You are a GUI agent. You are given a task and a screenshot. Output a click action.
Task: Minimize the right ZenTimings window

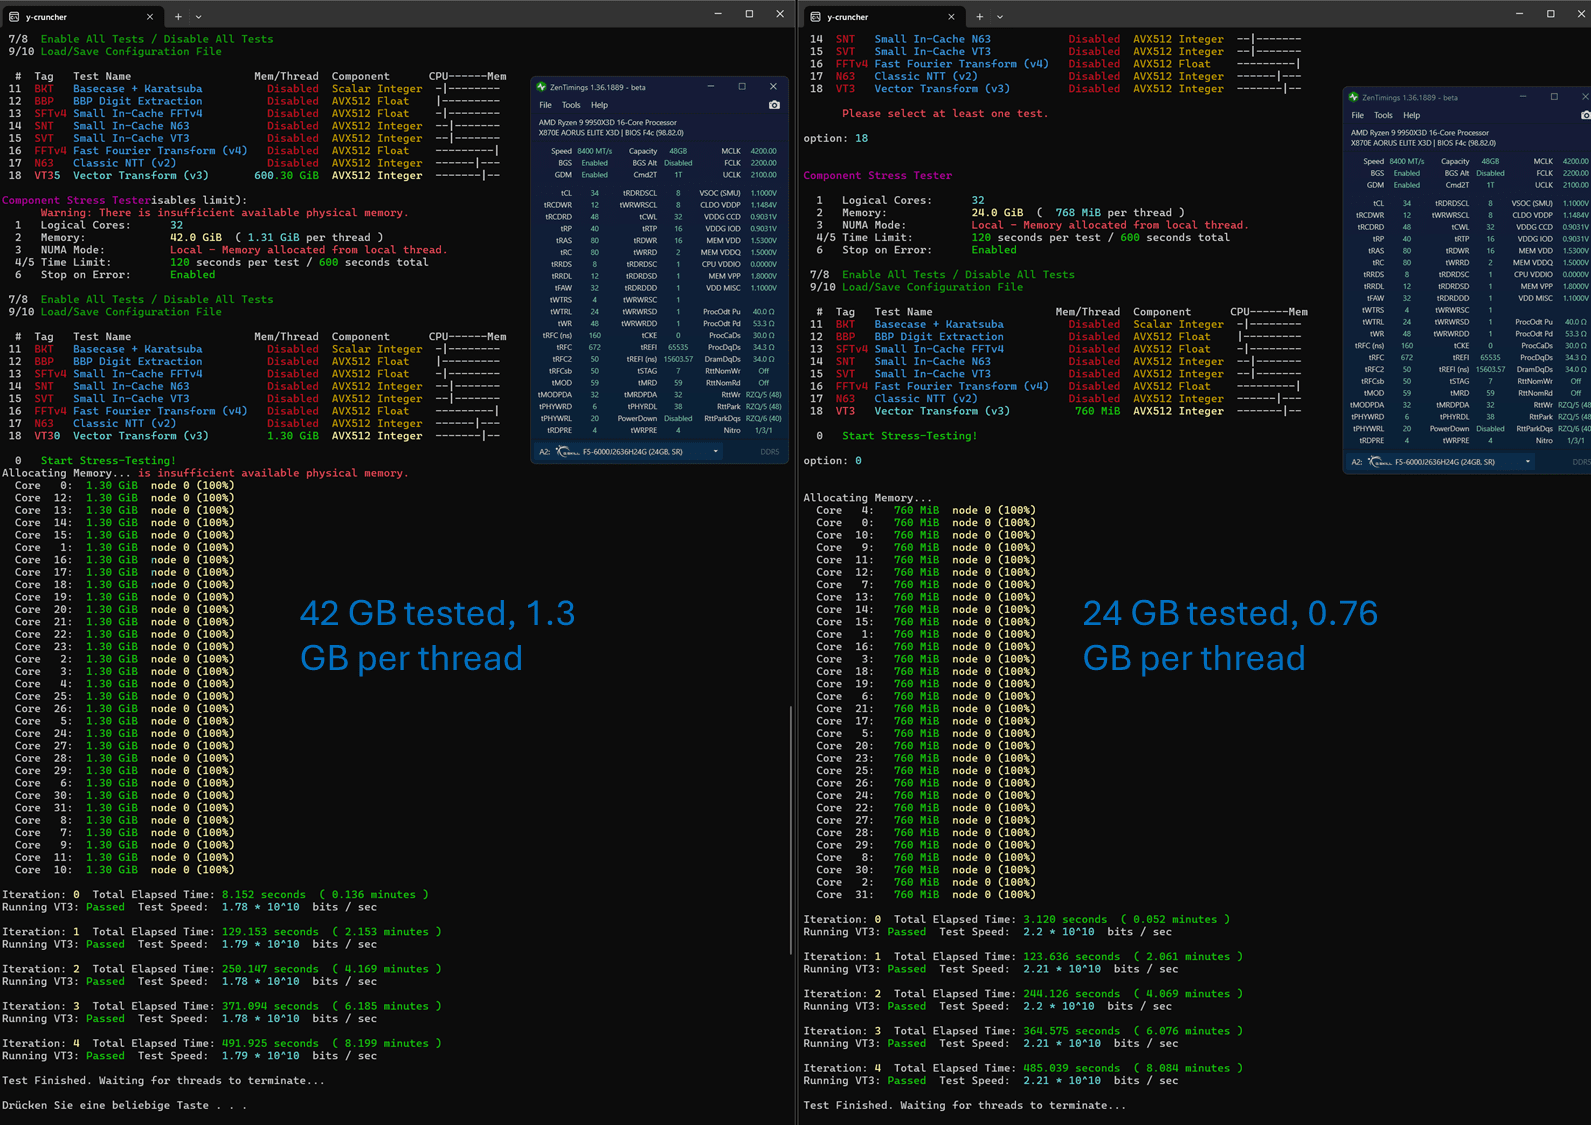pyautogui.click(x=1523, y=97)
